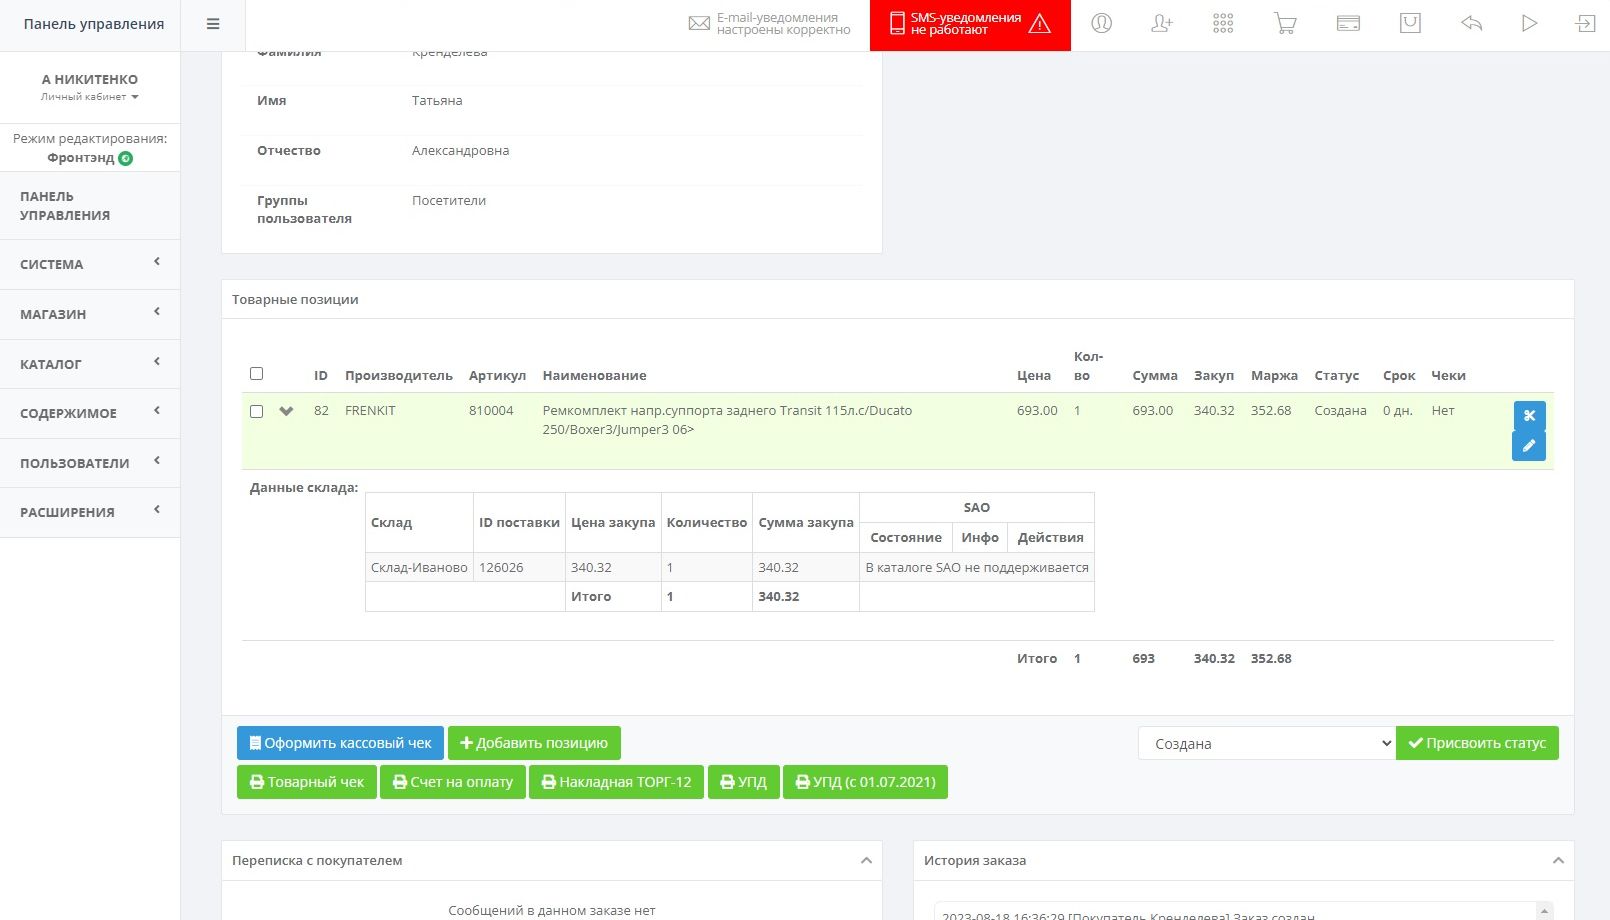Tick the select-all checkbox in table header
Image resolution: width=1610 pixels, height=920 pixels.
[257, 374]
